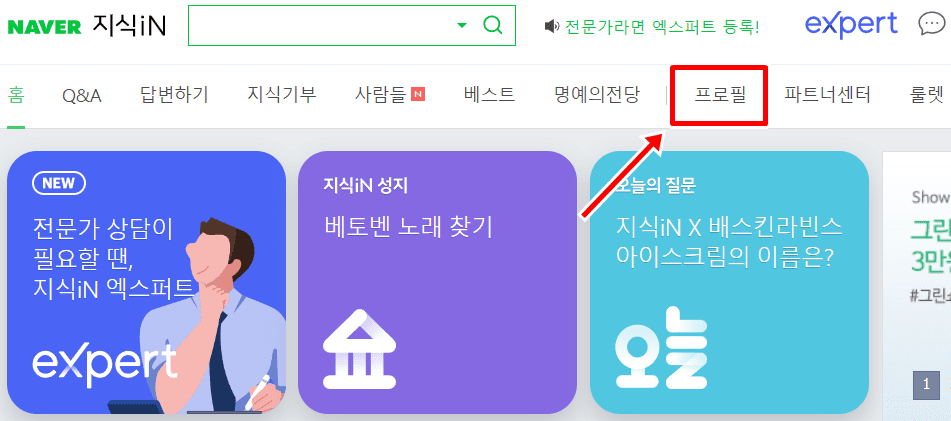Viewport: 951px width, 421px height.
Task: Click the NAVER logo
Action: tap(44, 27)
